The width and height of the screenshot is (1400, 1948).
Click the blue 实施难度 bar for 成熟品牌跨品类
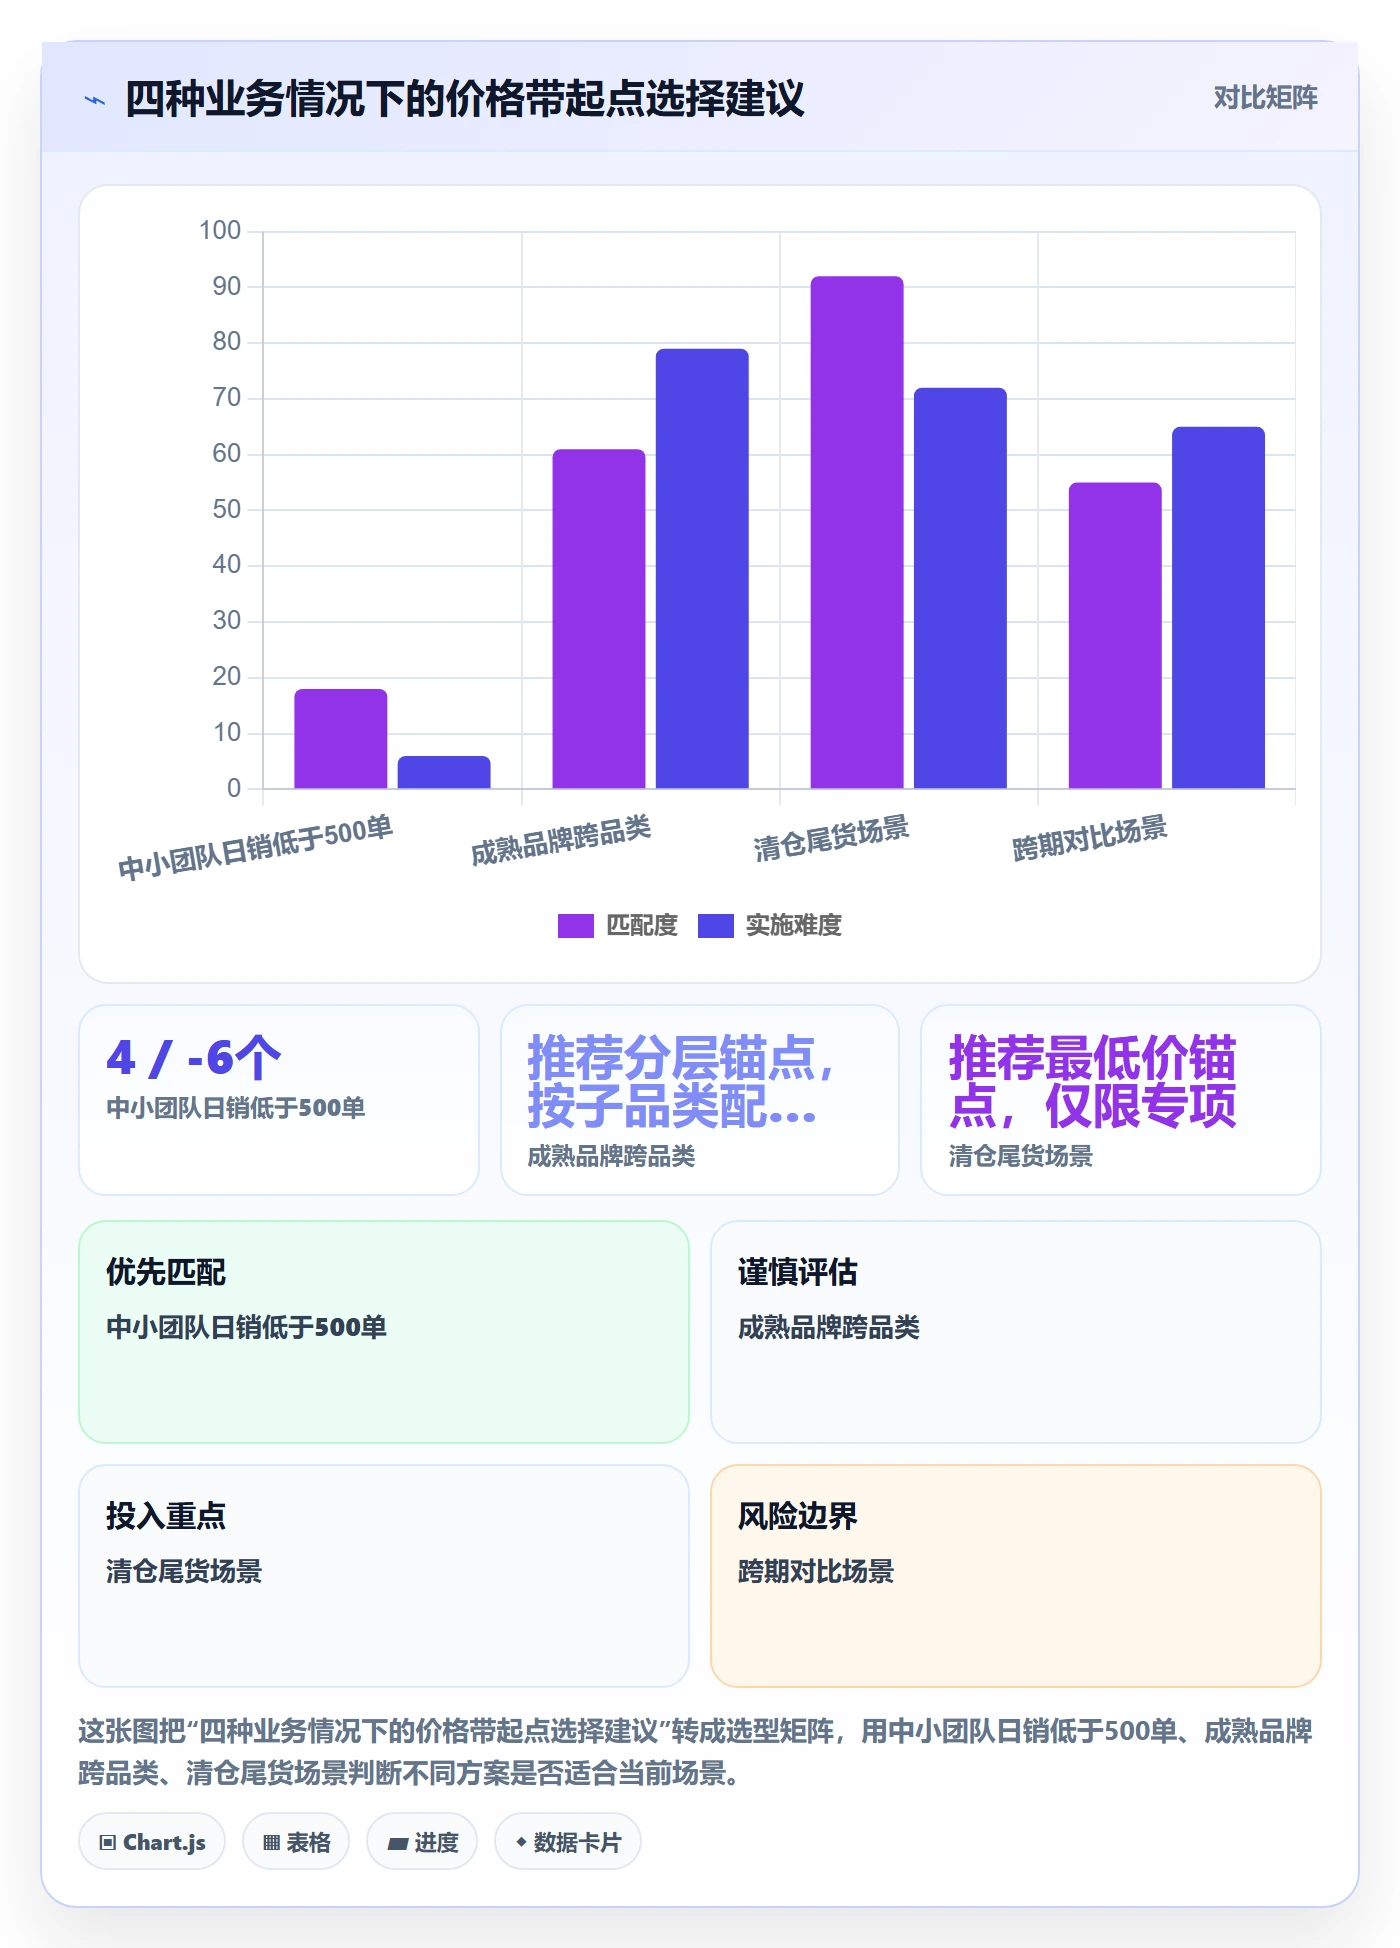702,569
